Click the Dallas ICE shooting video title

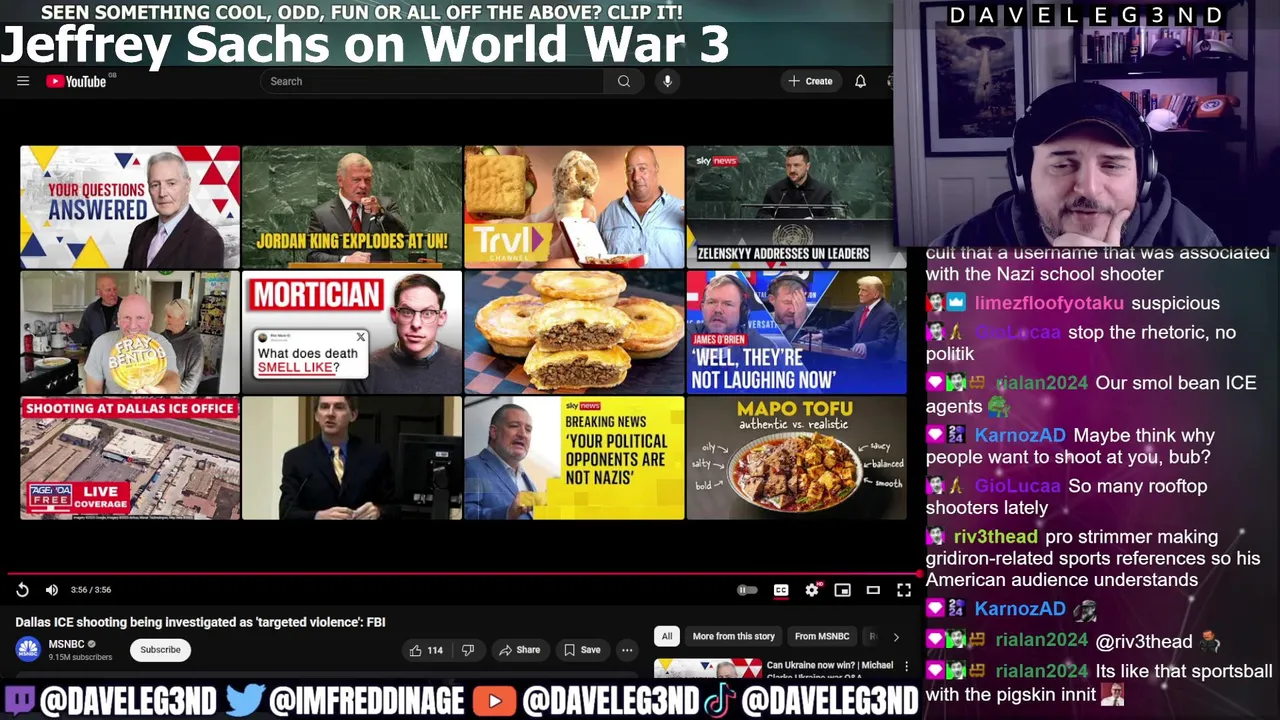(x=200, y=622)
